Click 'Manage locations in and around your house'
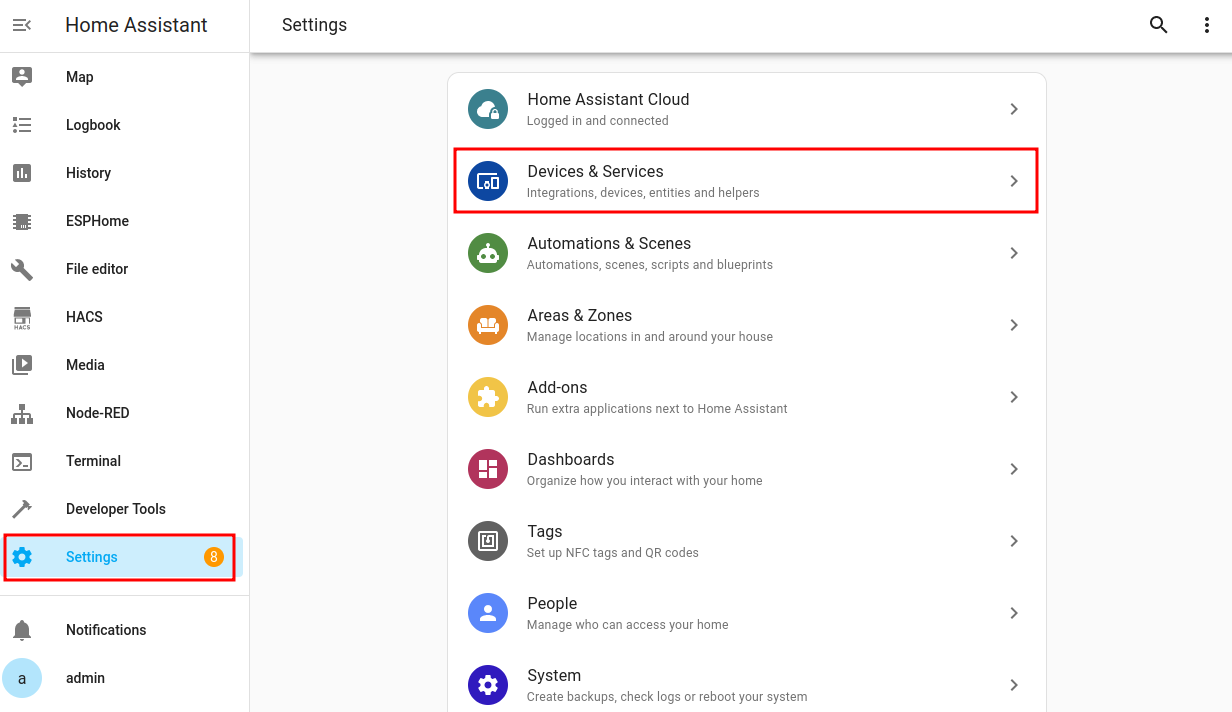 (650, 337)
